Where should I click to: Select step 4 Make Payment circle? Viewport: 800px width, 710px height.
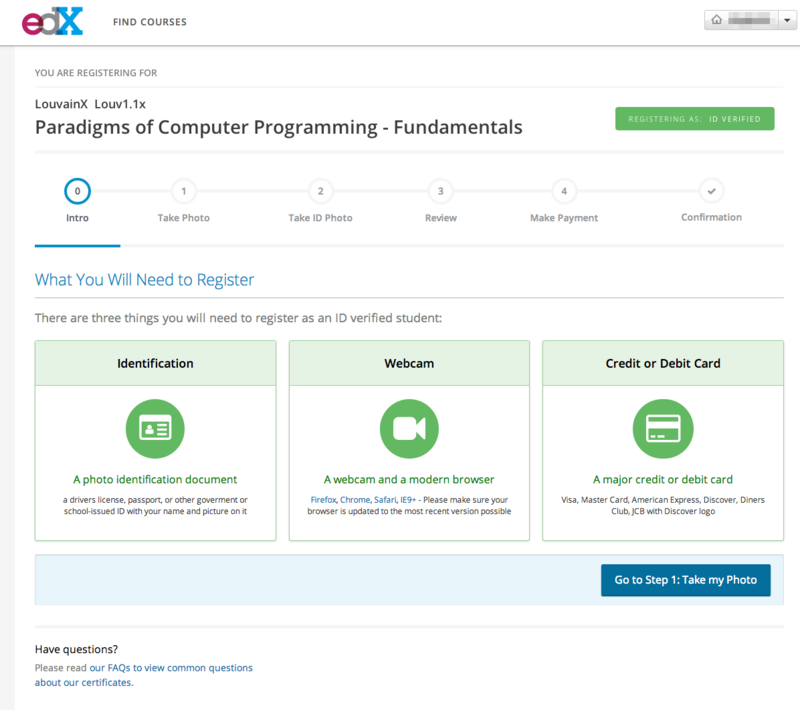pos(564,191)
